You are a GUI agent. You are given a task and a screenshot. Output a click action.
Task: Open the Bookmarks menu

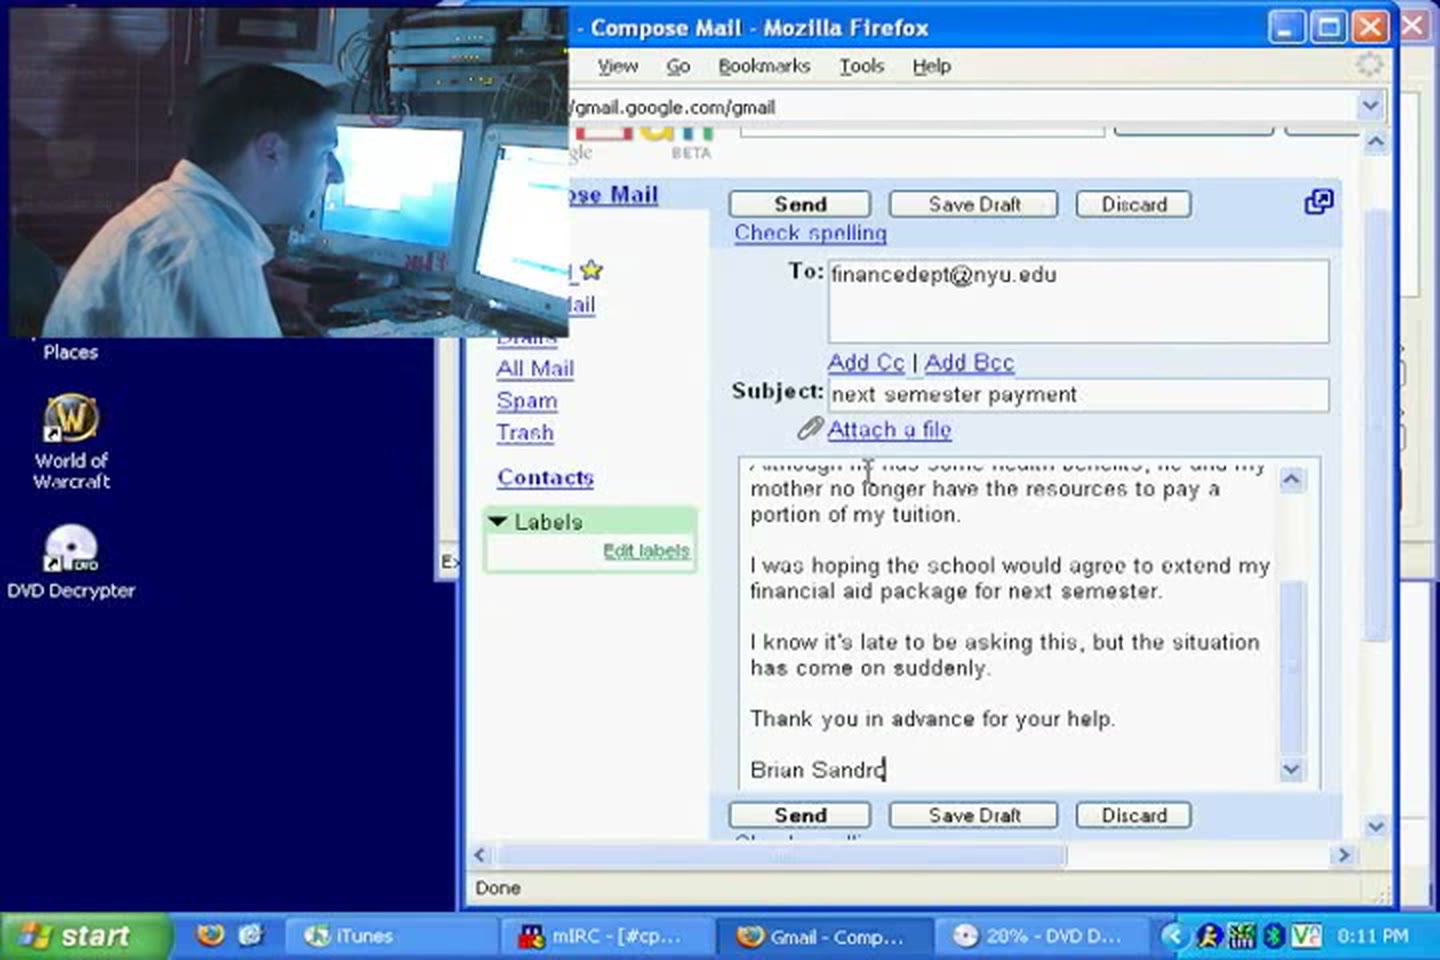(x=764, y=66)
